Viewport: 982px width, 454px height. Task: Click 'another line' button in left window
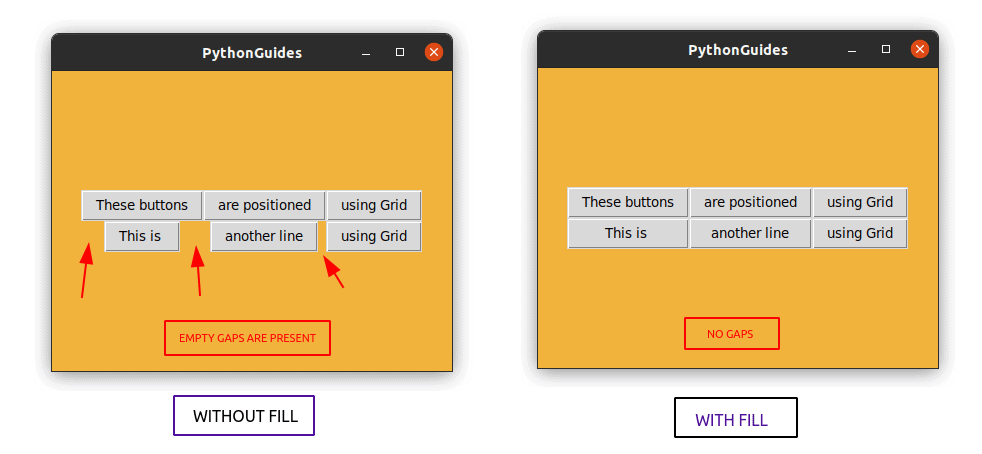pyautogui.click(x=264, y=236)
